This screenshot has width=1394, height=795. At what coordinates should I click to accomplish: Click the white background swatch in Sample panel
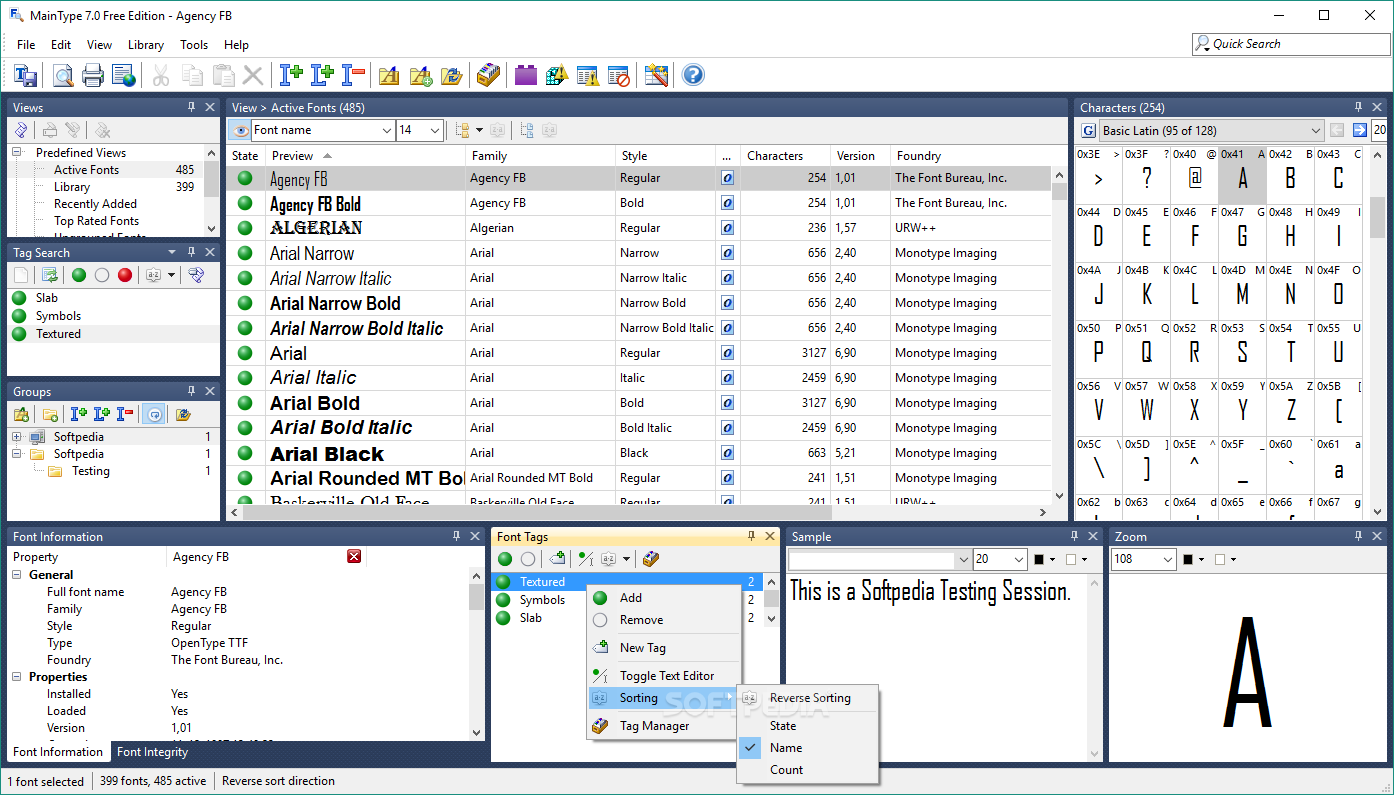[x=1071, y=560]
